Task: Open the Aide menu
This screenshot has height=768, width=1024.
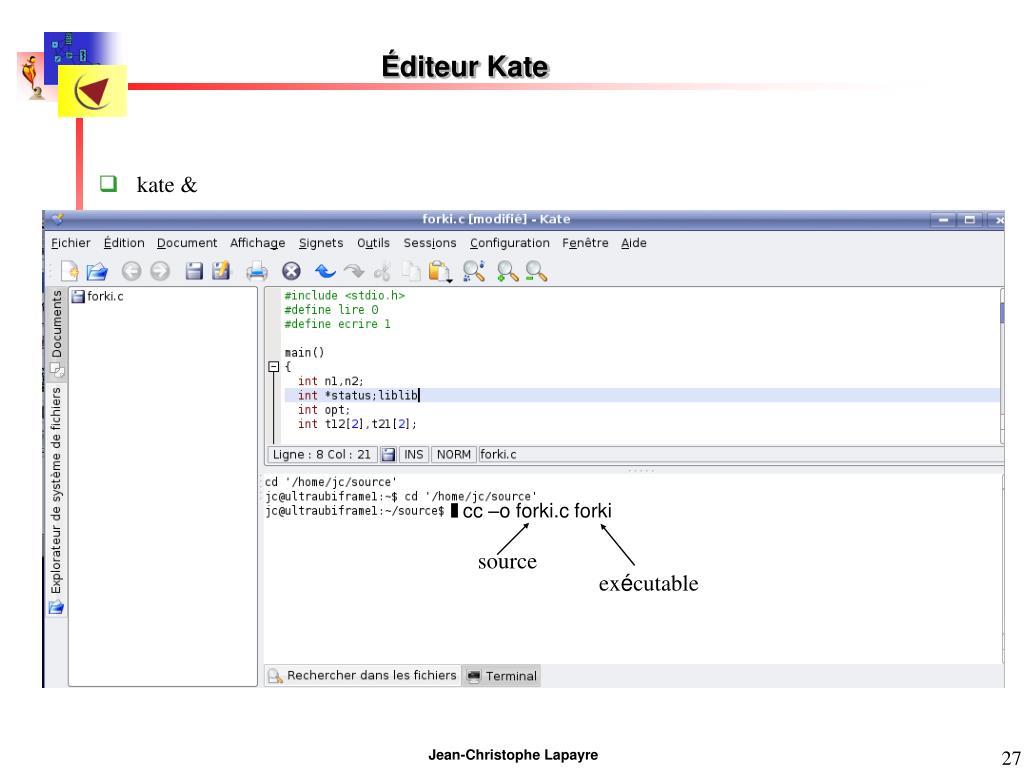Action: pyautogui.click(x=633, y=243)
